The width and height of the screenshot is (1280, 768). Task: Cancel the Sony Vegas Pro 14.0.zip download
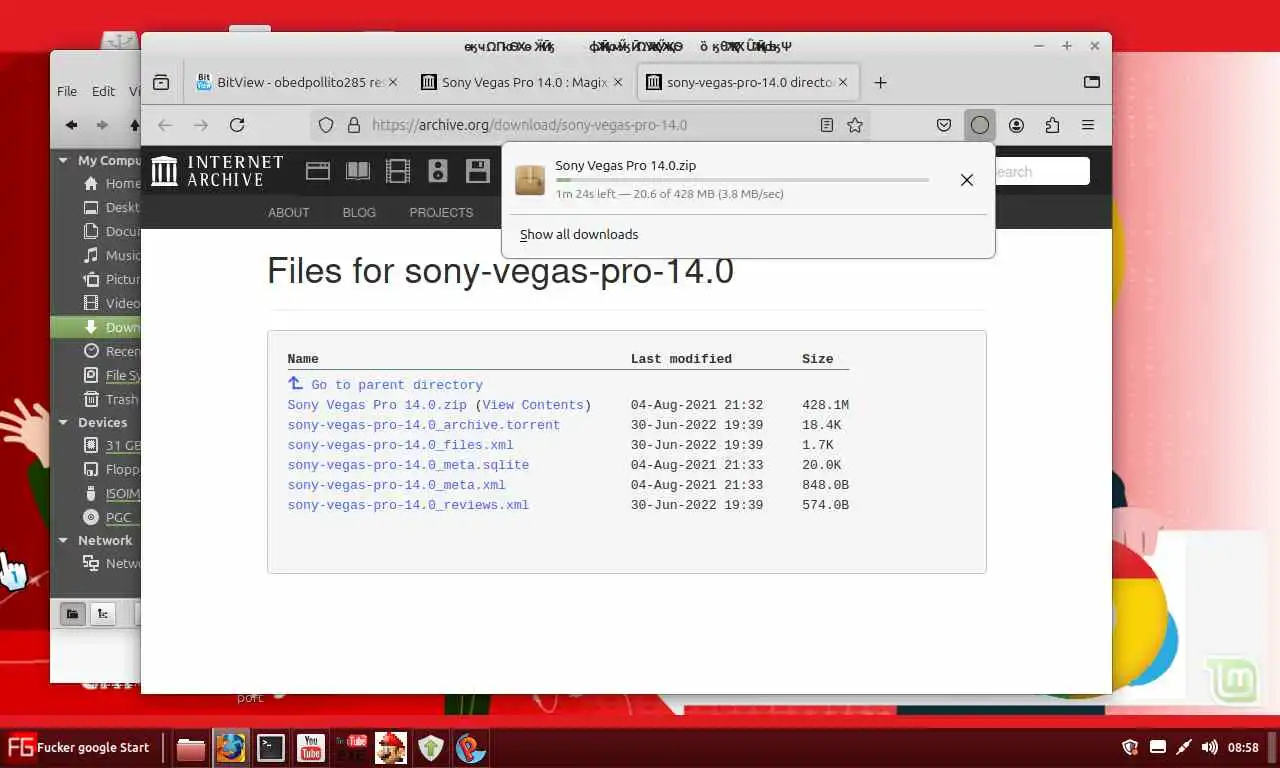click(966, 180)
